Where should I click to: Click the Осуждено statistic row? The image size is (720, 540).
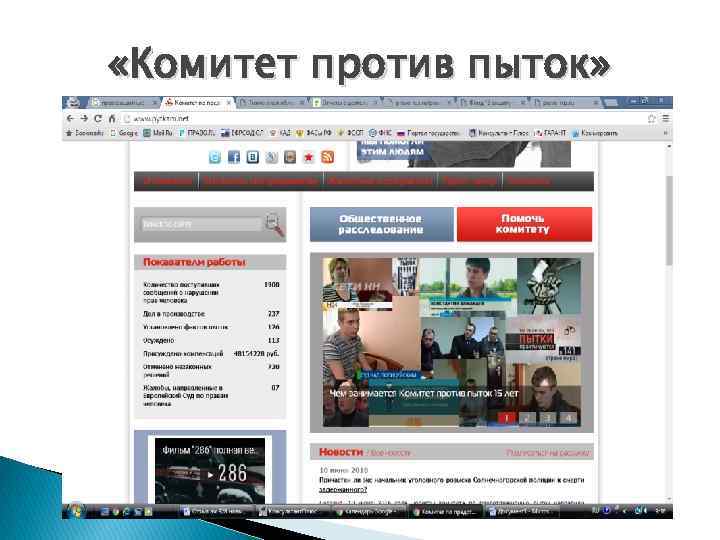211,341
